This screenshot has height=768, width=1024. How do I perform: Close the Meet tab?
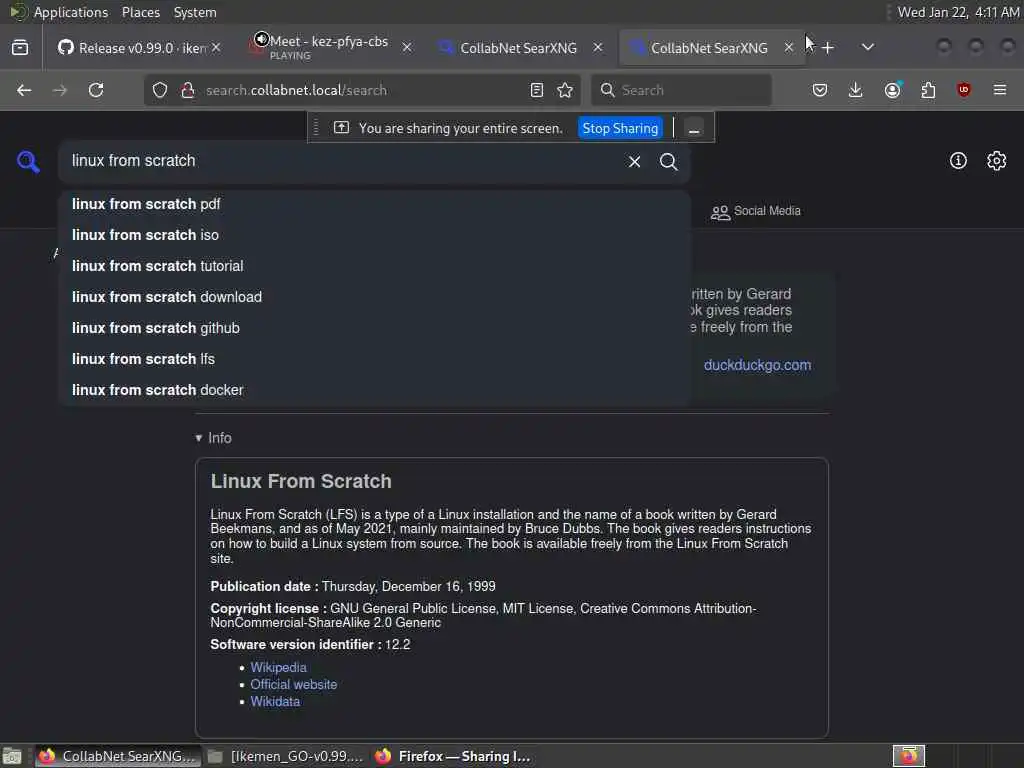pyautogui.click(x=407, y=48)
